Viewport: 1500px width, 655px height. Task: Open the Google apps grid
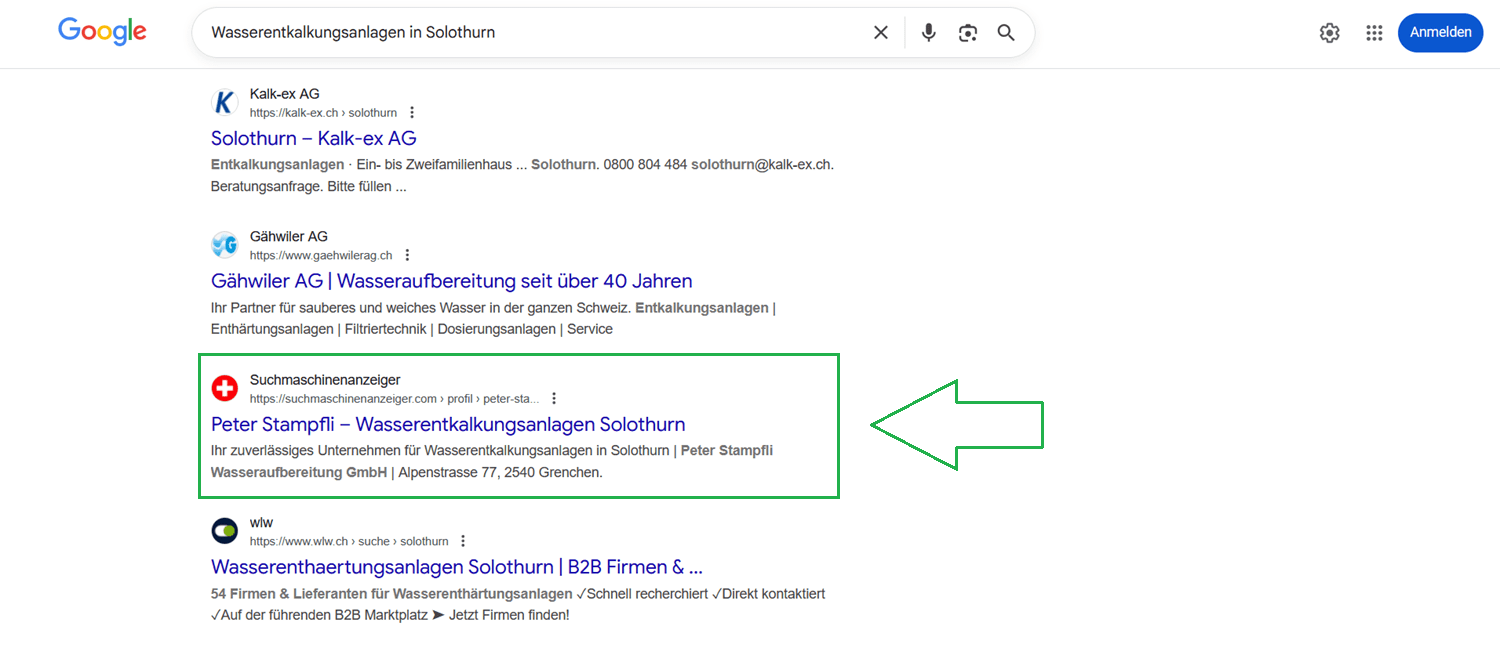pos(1374,33)
